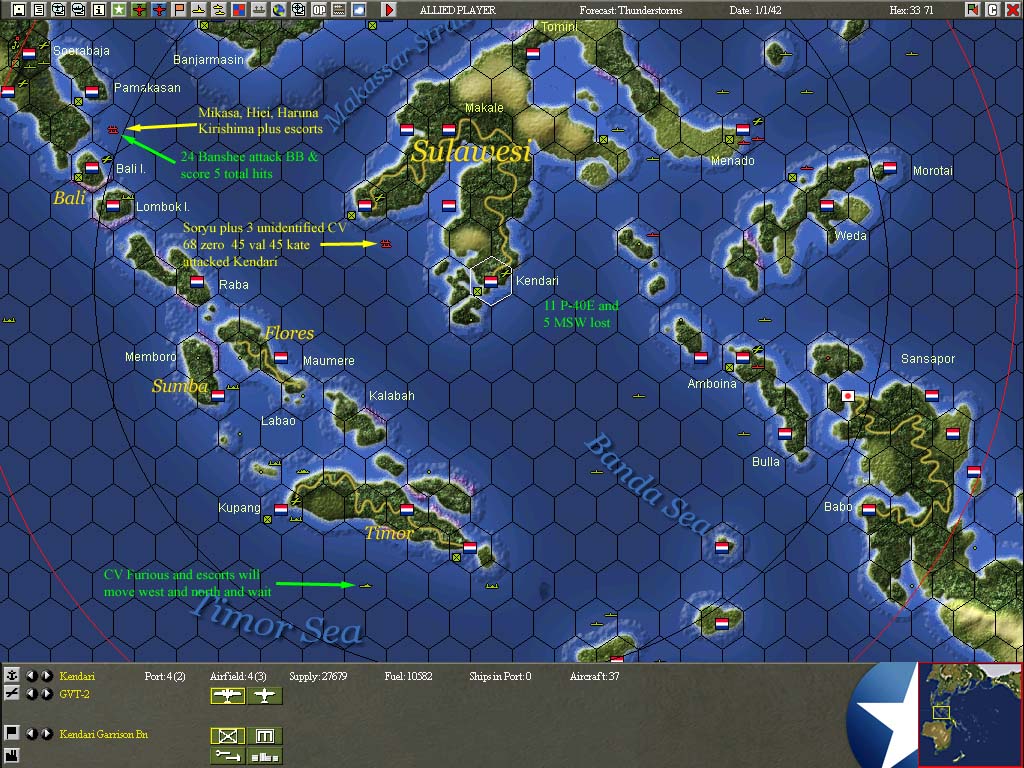Image resolution: width=1024 pixels, height=768 pixels.
Task: Select previous land unit arrow by Garrison Bn
Action: 31,734
